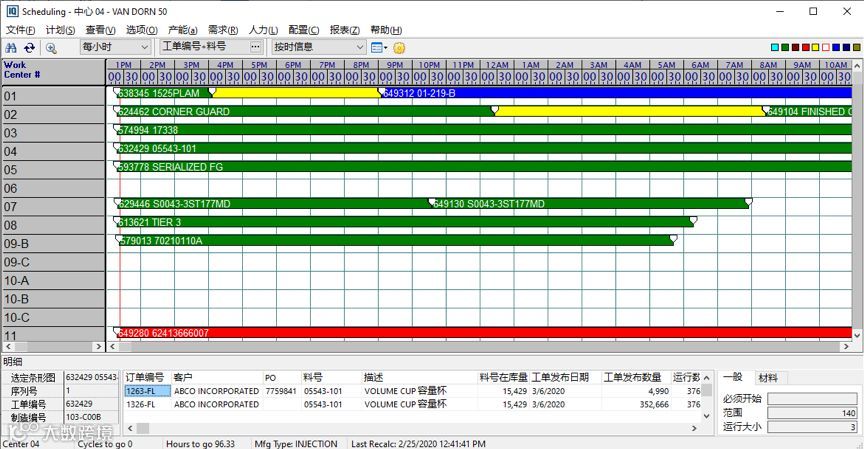Click the refresh arrows icon
This screenshot has height=449, width=864.
[29, 48]
